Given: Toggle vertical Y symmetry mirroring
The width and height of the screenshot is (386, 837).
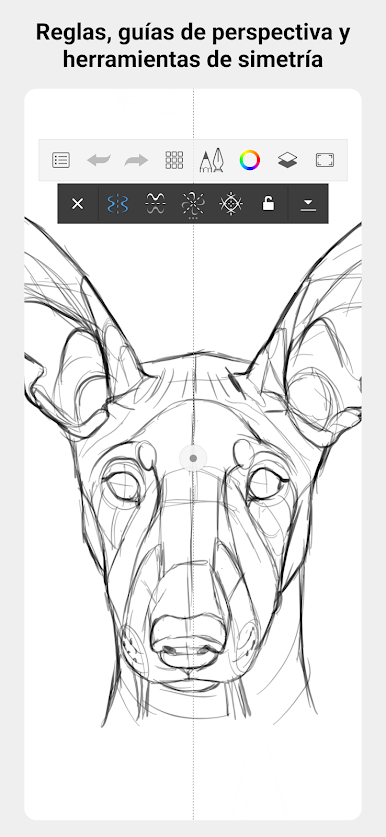Looking at the screenshot, I should [x=117, y=203].
